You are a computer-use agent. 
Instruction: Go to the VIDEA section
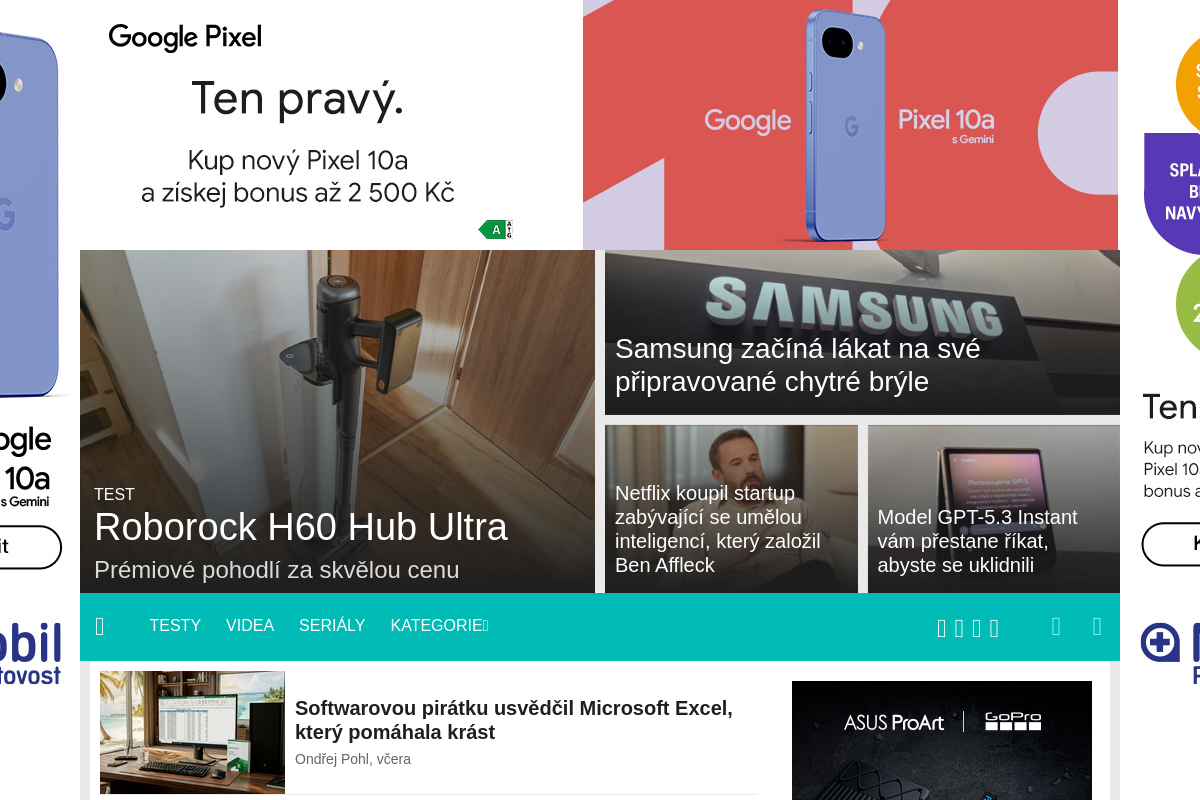pyautogui.click(x=250, y=625)
